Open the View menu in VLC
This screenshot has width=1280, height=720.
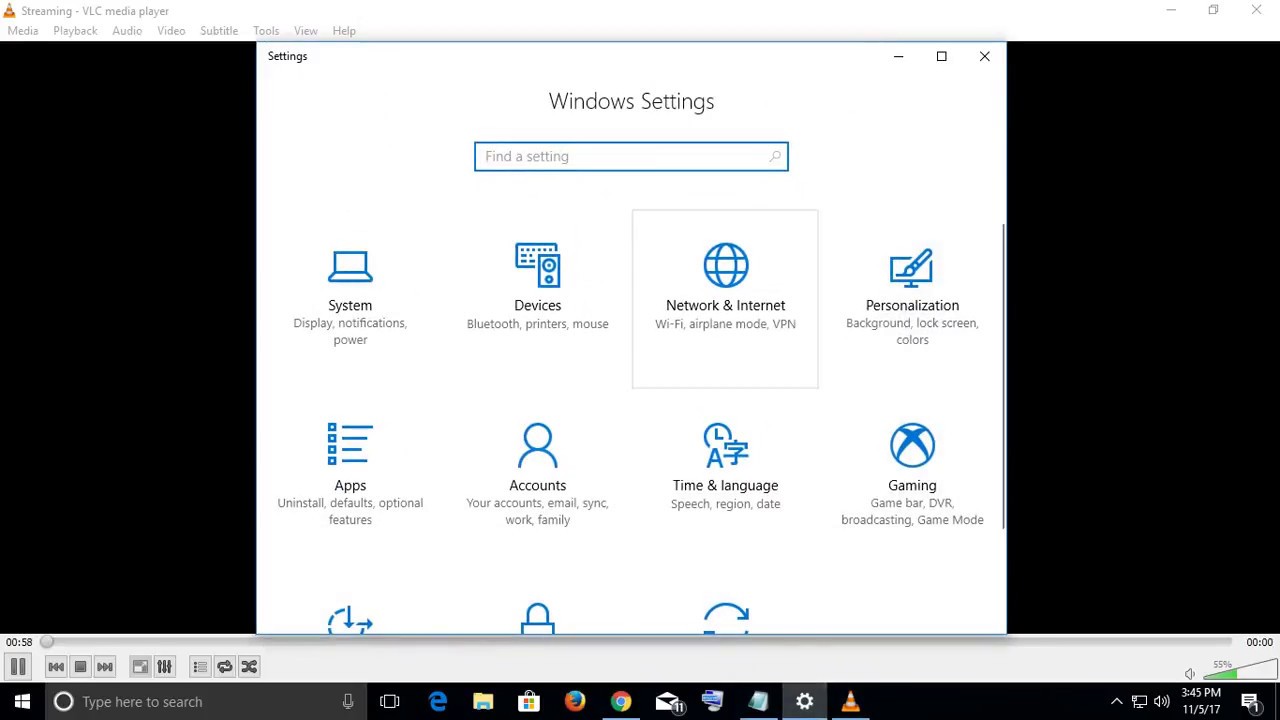pos(306,31)
